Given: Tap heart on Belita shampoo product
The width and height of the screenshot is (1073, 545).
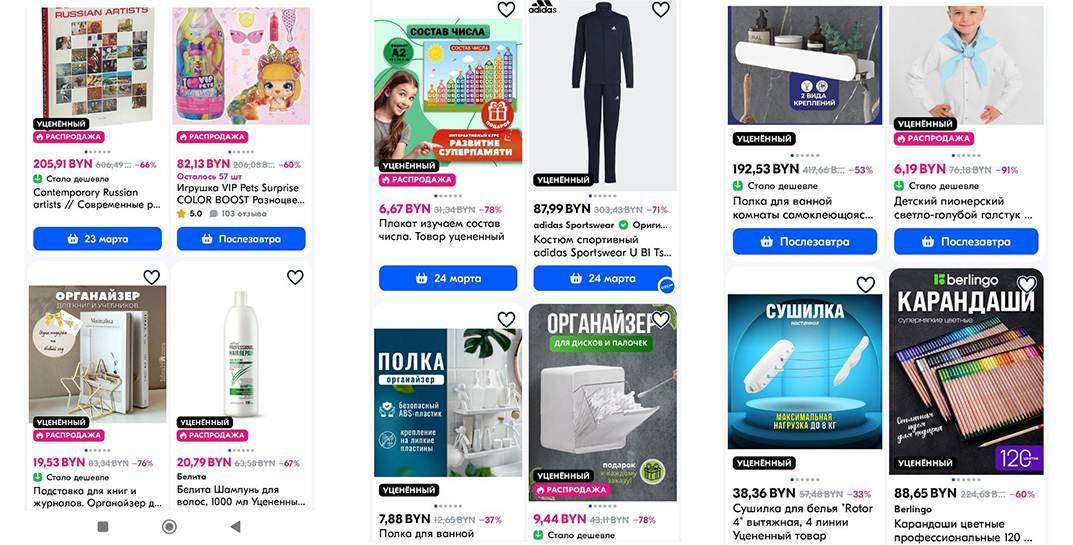Looking at the screenshot, I should [295, 277].
